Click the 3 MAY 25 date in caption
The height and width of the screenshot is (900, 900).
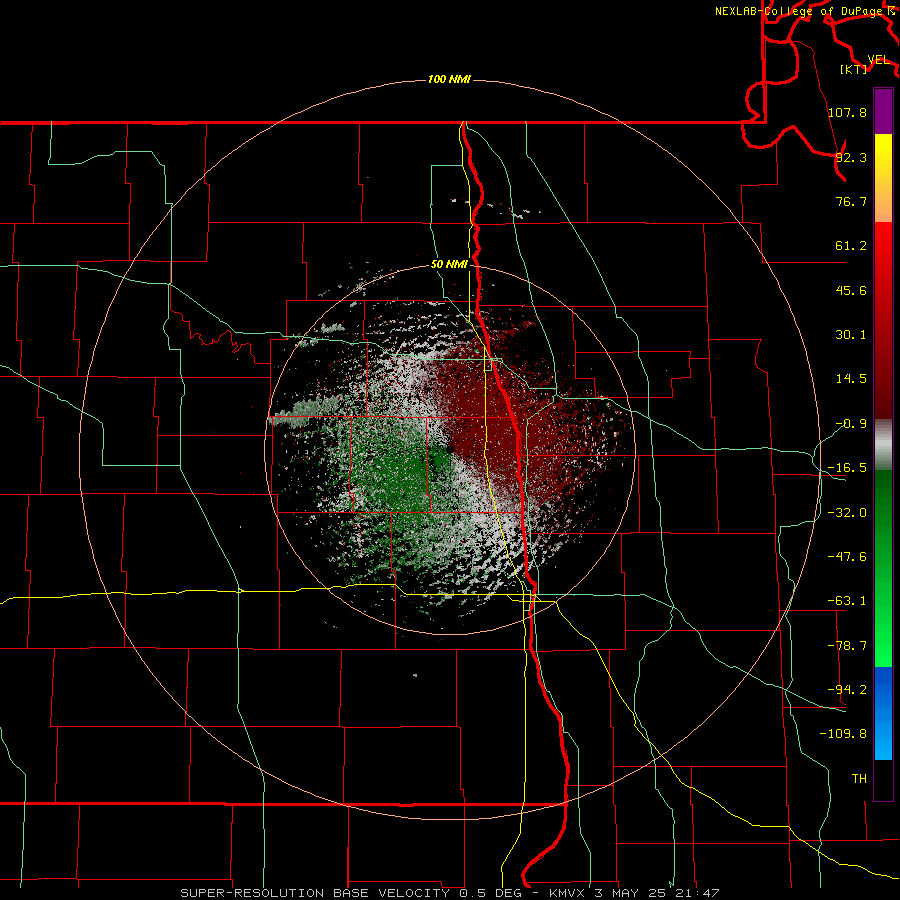pos(628,893)
